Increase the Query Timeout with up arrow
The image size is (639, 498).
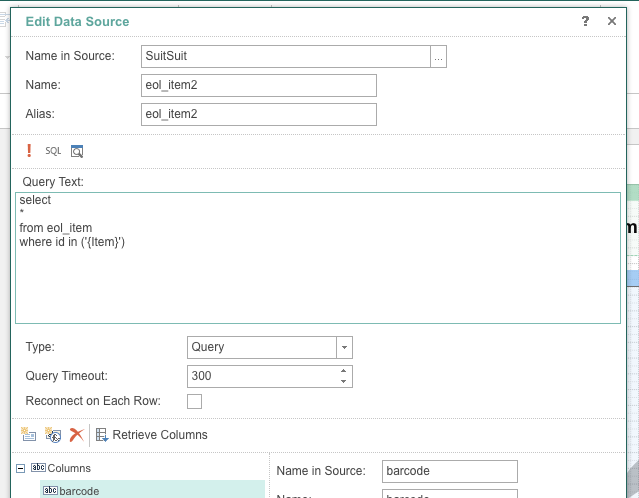[x=344, y=371]
